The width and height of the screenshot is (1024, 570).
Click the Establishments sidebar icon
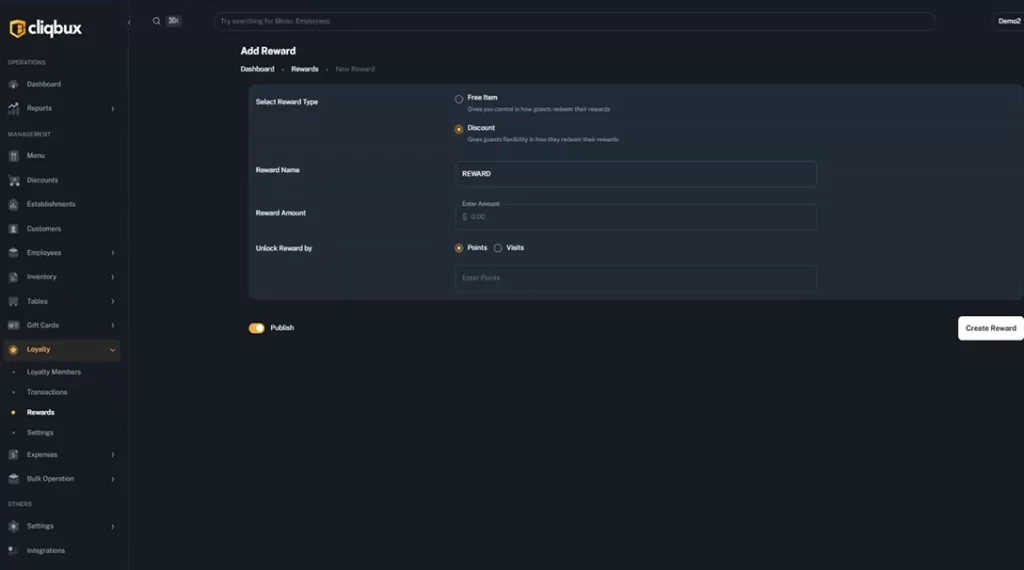pyautogui.click(x=14, y=204)
